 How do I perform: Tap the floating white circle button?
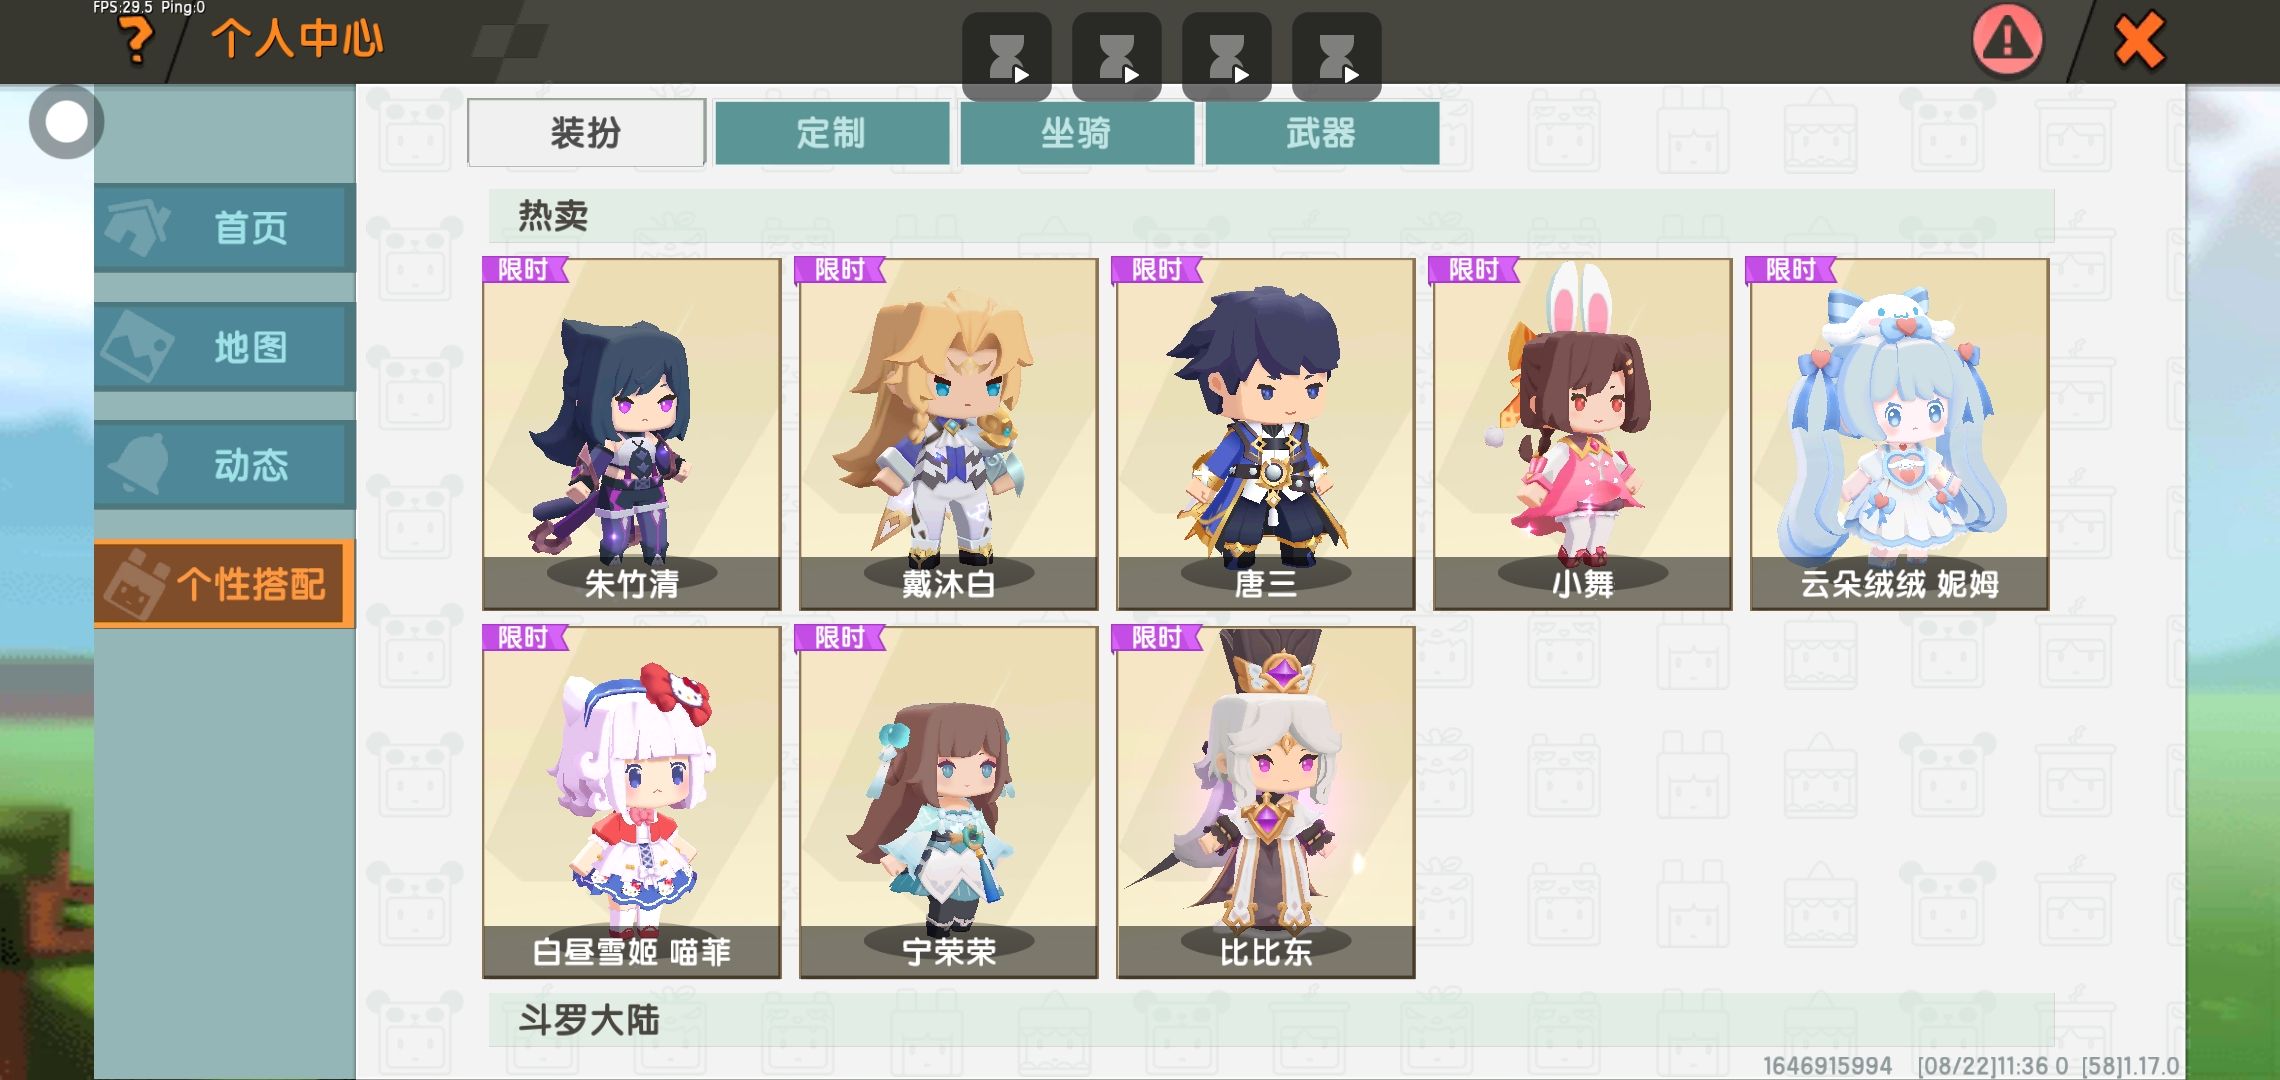pyautogui.click(x=67, y=122)
